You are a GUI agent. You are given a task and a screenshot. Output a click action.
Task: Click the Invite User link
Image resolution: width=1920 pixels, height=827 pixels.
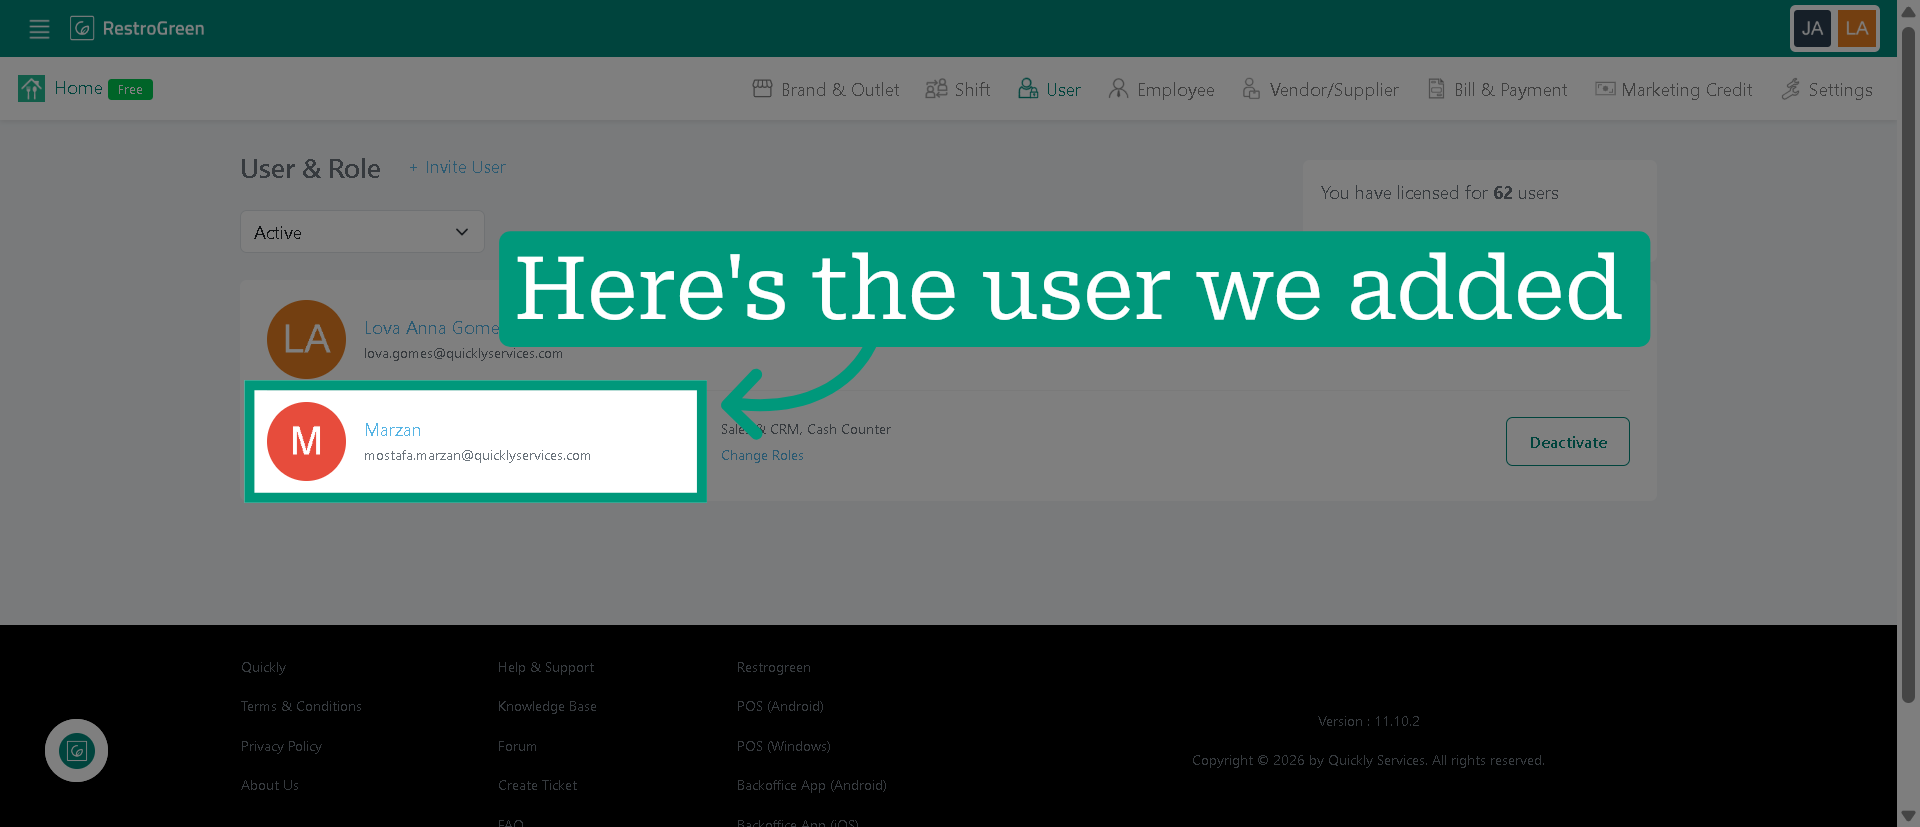[457, 167]
